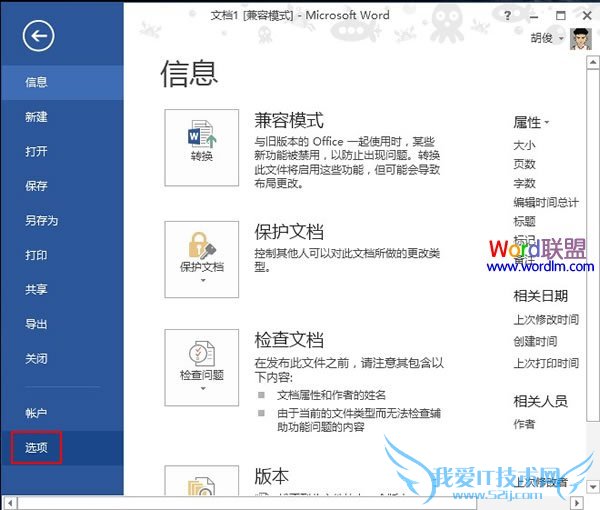Select the 另存为 (Save As) menu item
This screenshot has width=600, height=510.
[62, 221]
